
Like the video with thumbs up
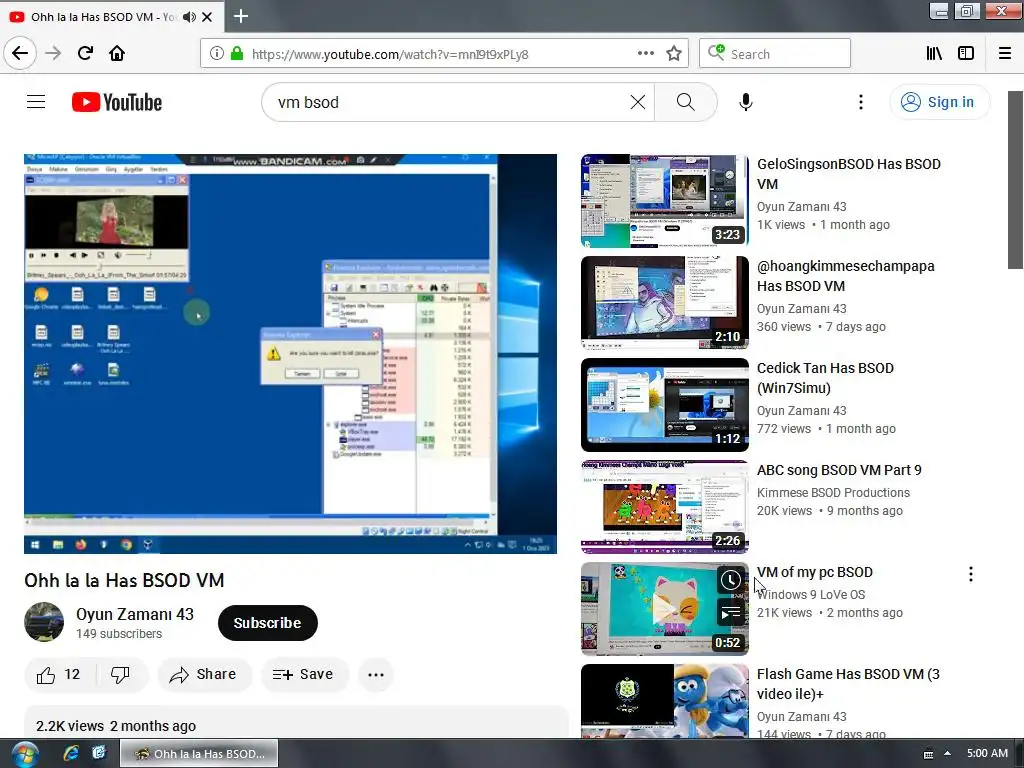coord(59,675)
